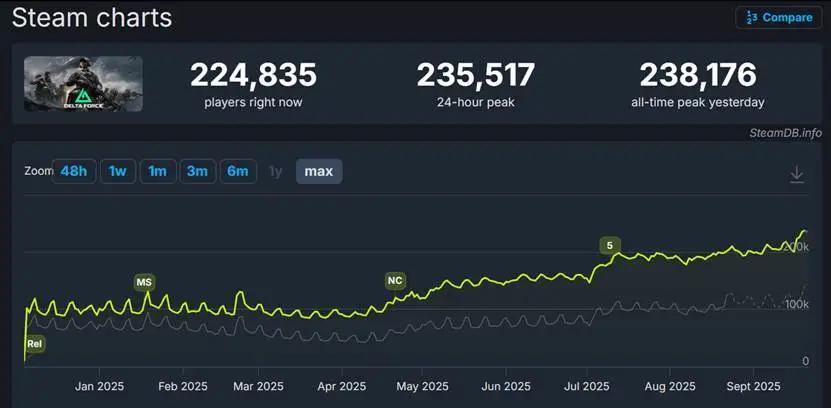This screenshot has height=408, width=831.
Task: Click the MS event marker
Action: point(144,282)
